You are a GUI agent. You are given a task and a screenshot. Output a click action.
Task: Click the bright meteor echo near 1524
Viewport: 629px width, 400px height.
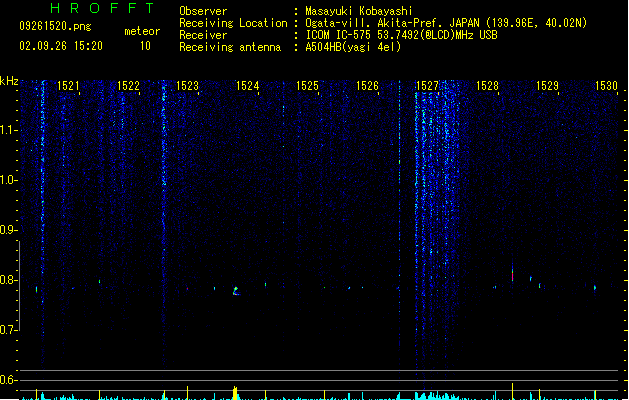tap(236, 291)
